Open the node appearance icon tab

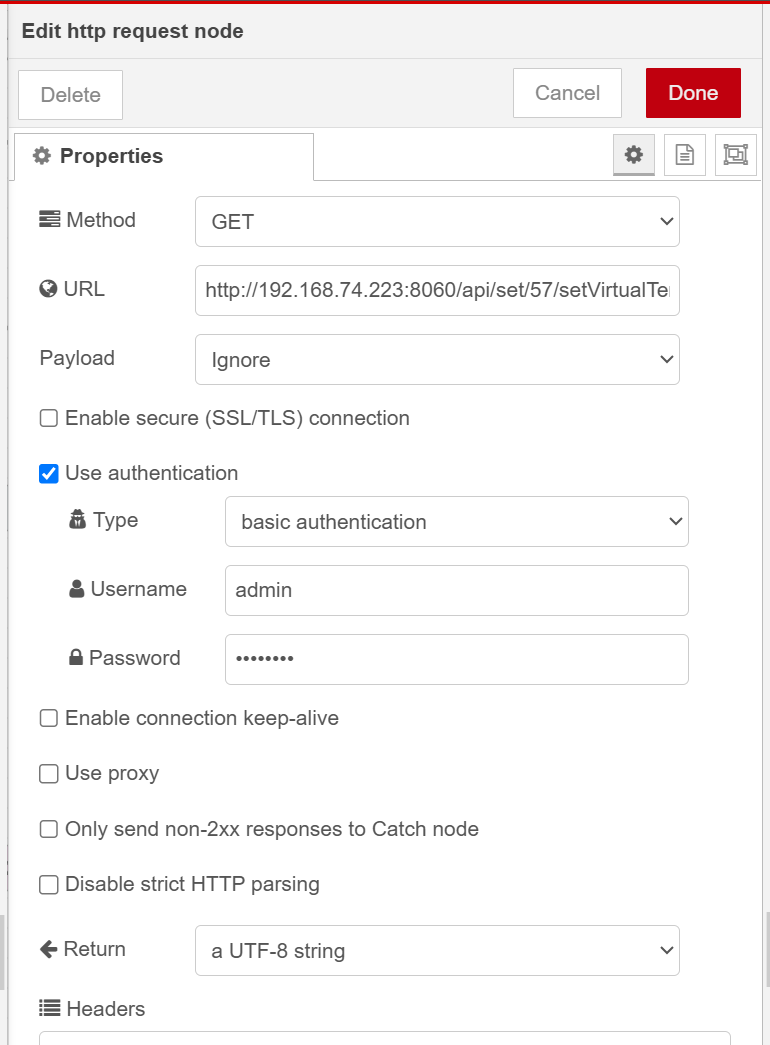click(x=736, y=155)
